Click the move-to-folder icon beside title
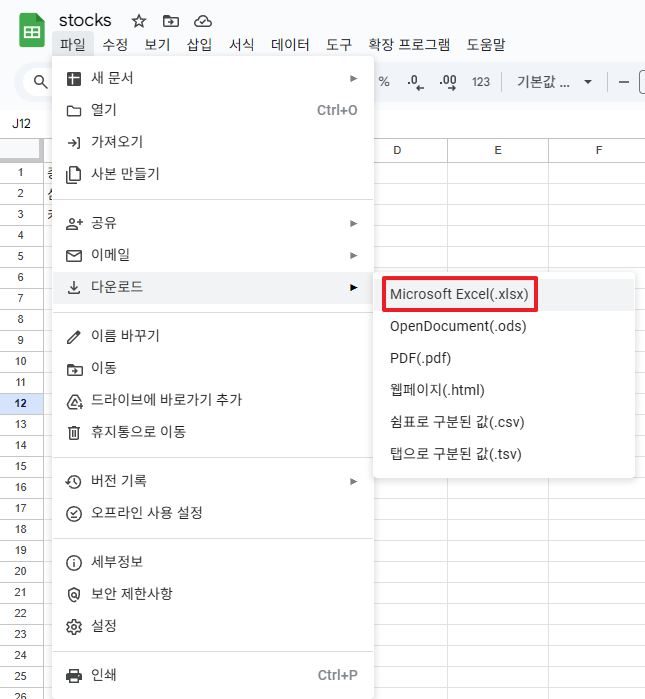Screen dimensions: 645x699 pyautogui.click(x=171, y=21)
